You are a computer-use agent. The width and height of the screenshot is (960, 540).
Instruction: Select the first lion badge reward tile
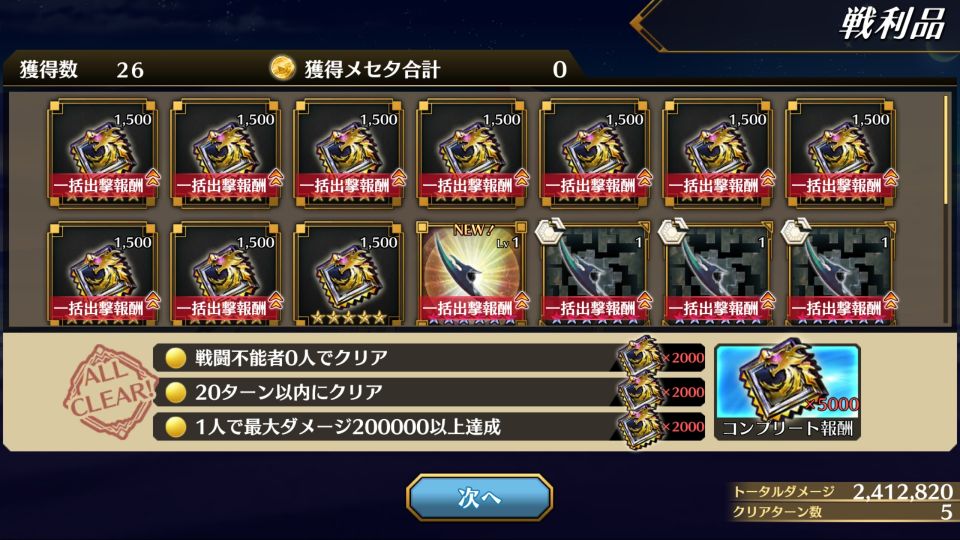(x=102, y=154)
